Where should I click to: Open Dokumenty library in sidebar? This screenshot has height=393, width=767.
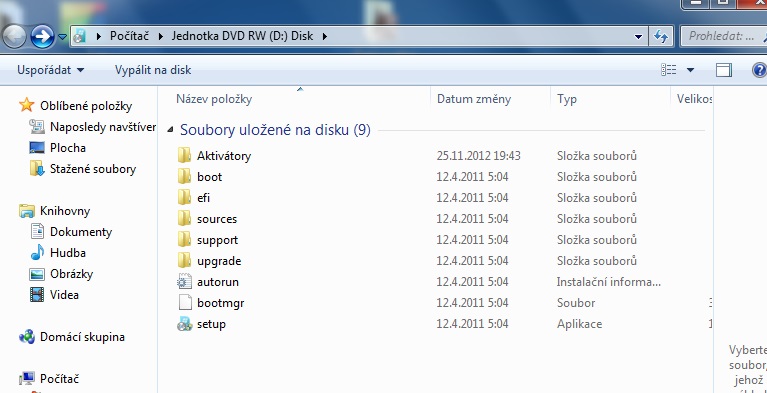click(81, 232)
